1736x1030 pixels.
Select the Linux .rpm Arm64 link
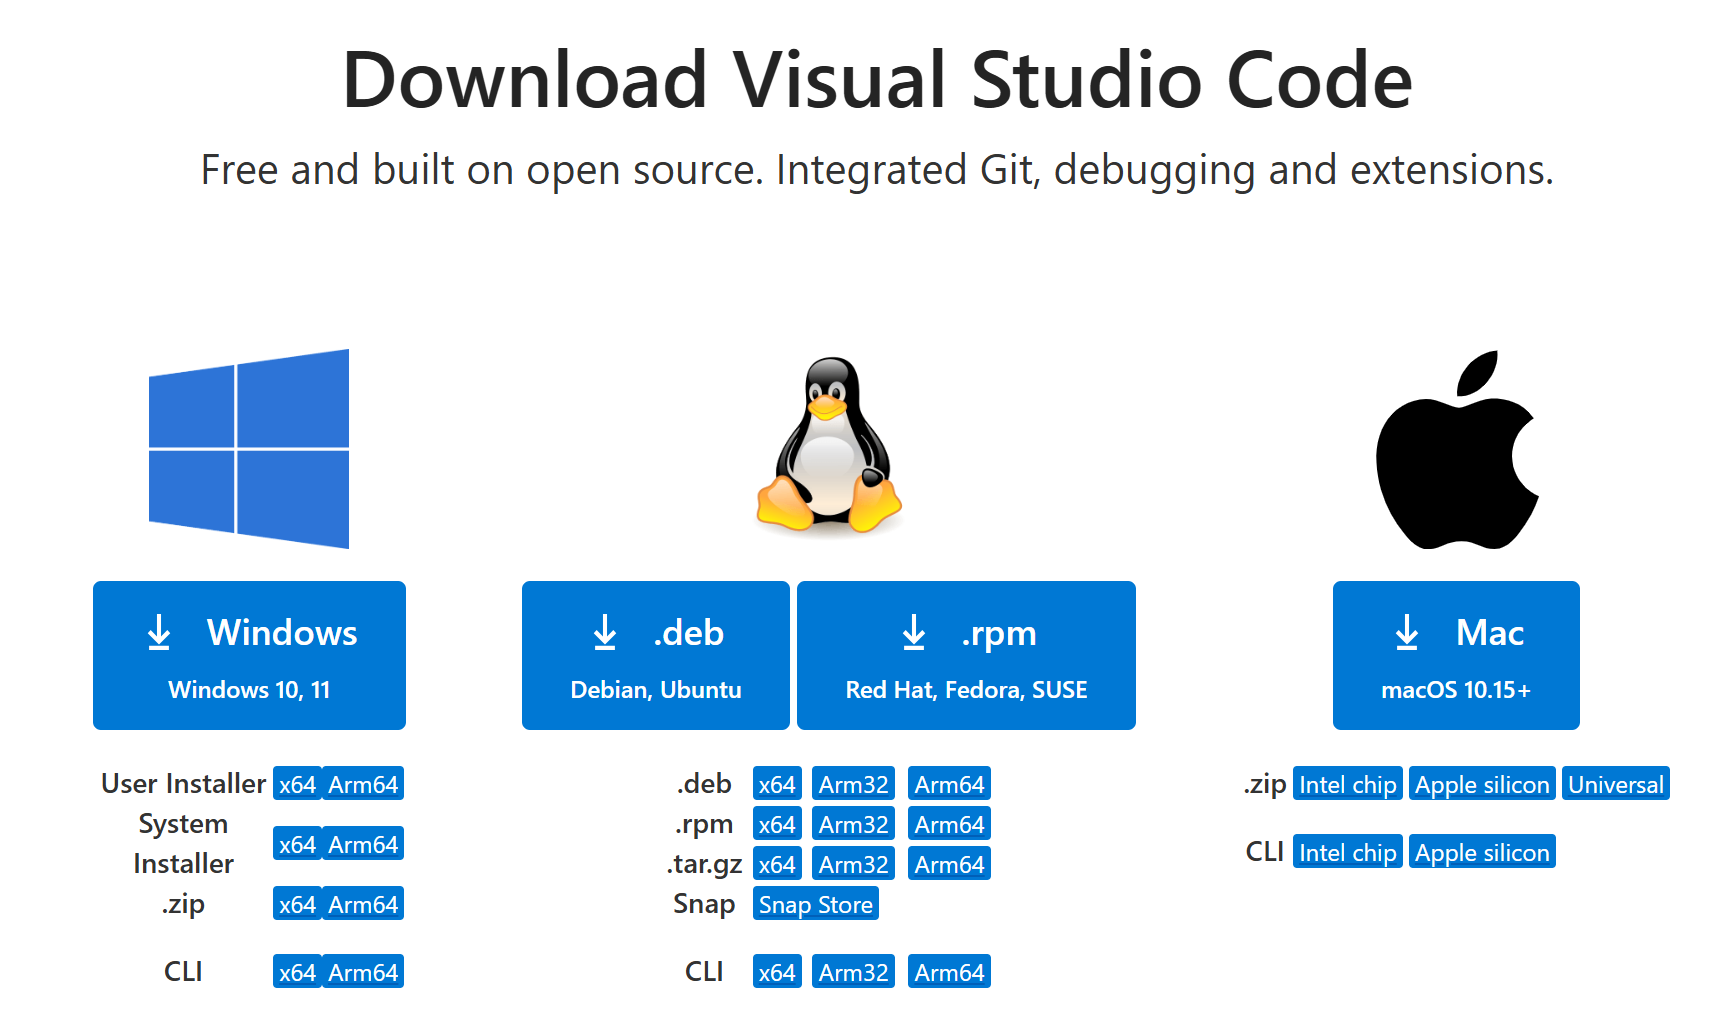(949, 825)
